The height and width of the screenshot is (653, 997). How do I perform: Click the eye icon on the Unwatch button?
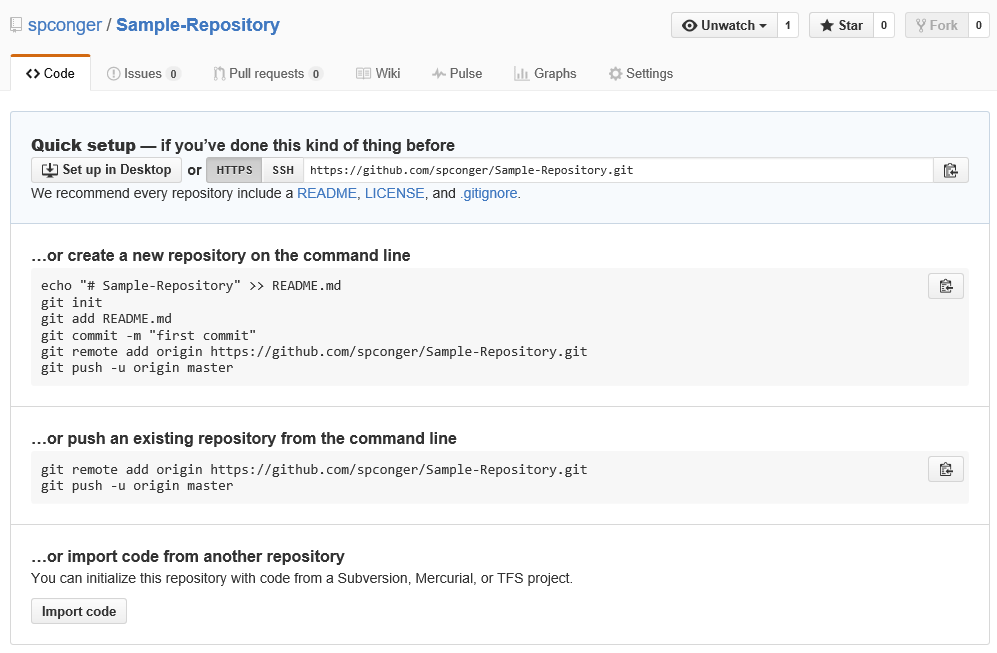692,24
